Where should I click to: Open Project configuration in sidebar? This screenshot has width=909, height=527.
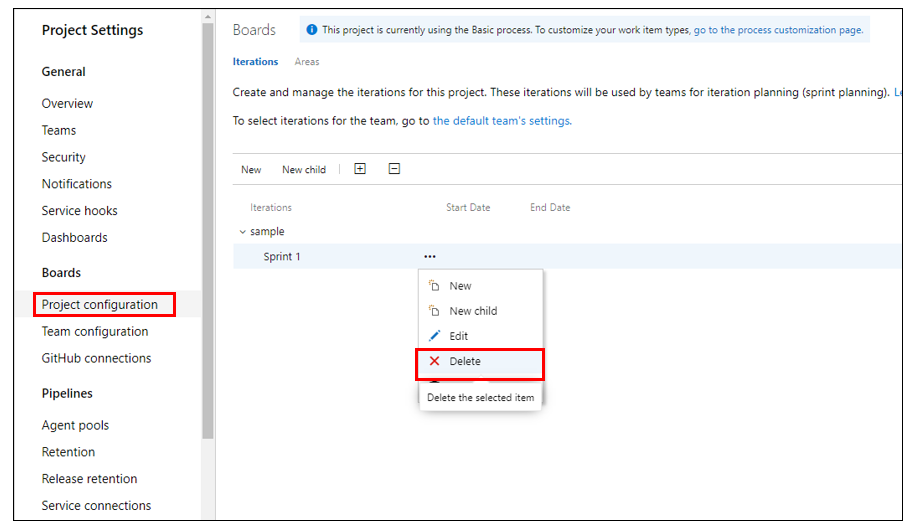click(100, 305)
